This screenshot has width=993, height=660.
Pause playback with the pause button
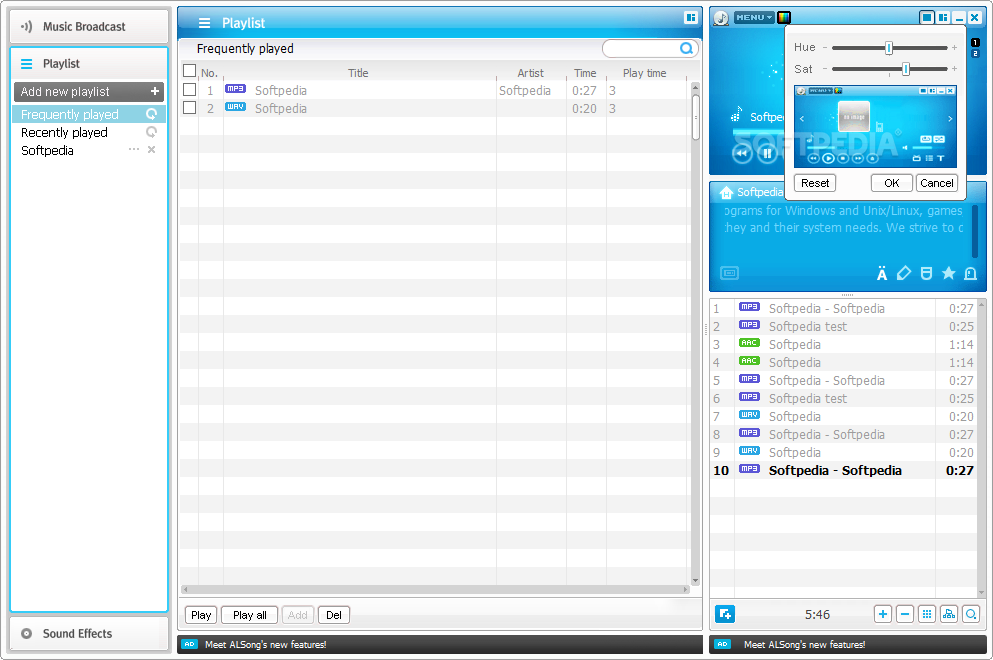(x=768, y=153)
